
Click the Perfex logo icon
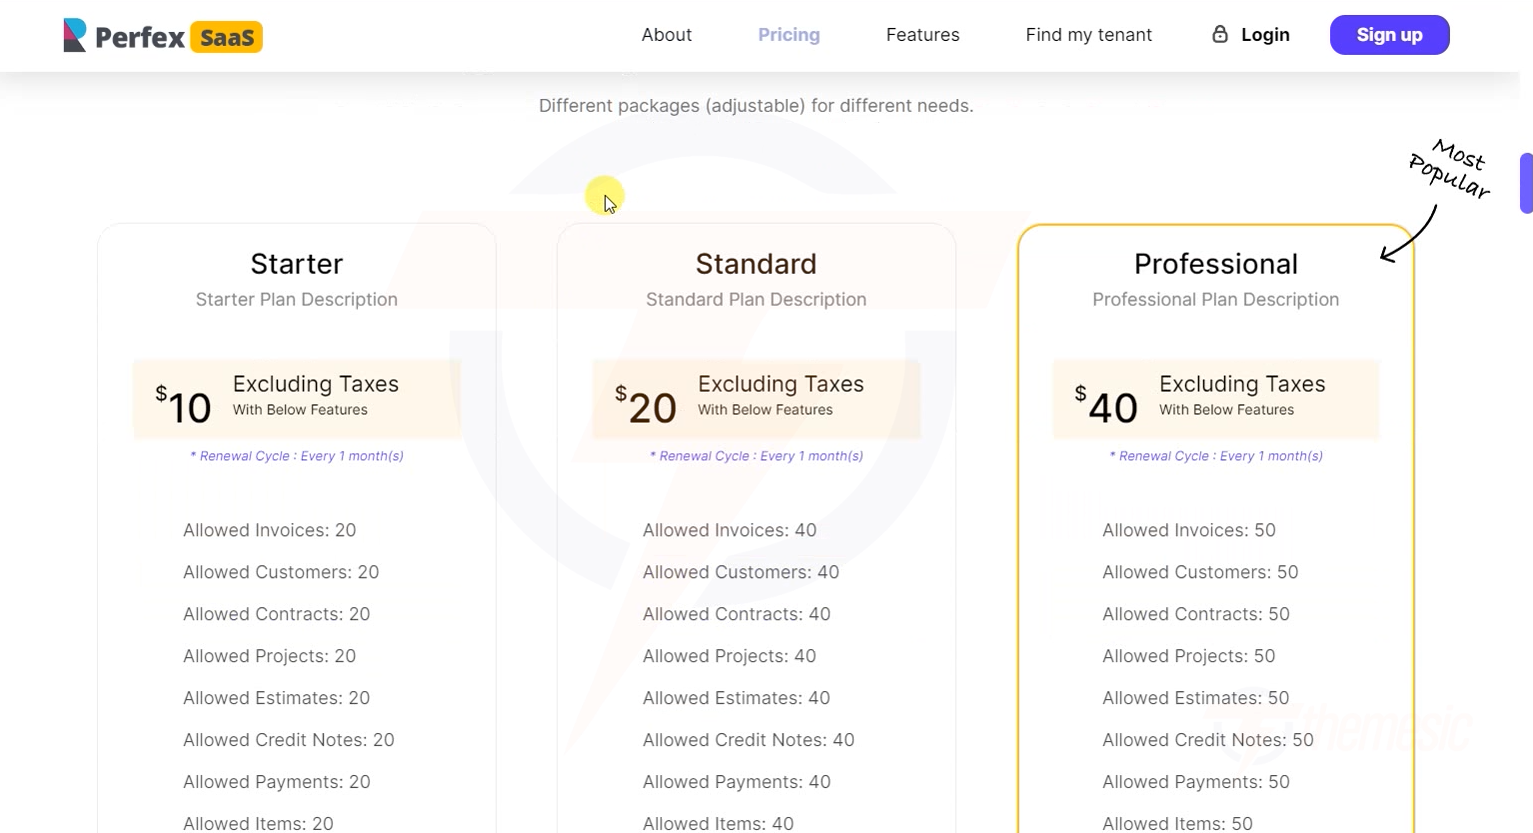[73, 34]
